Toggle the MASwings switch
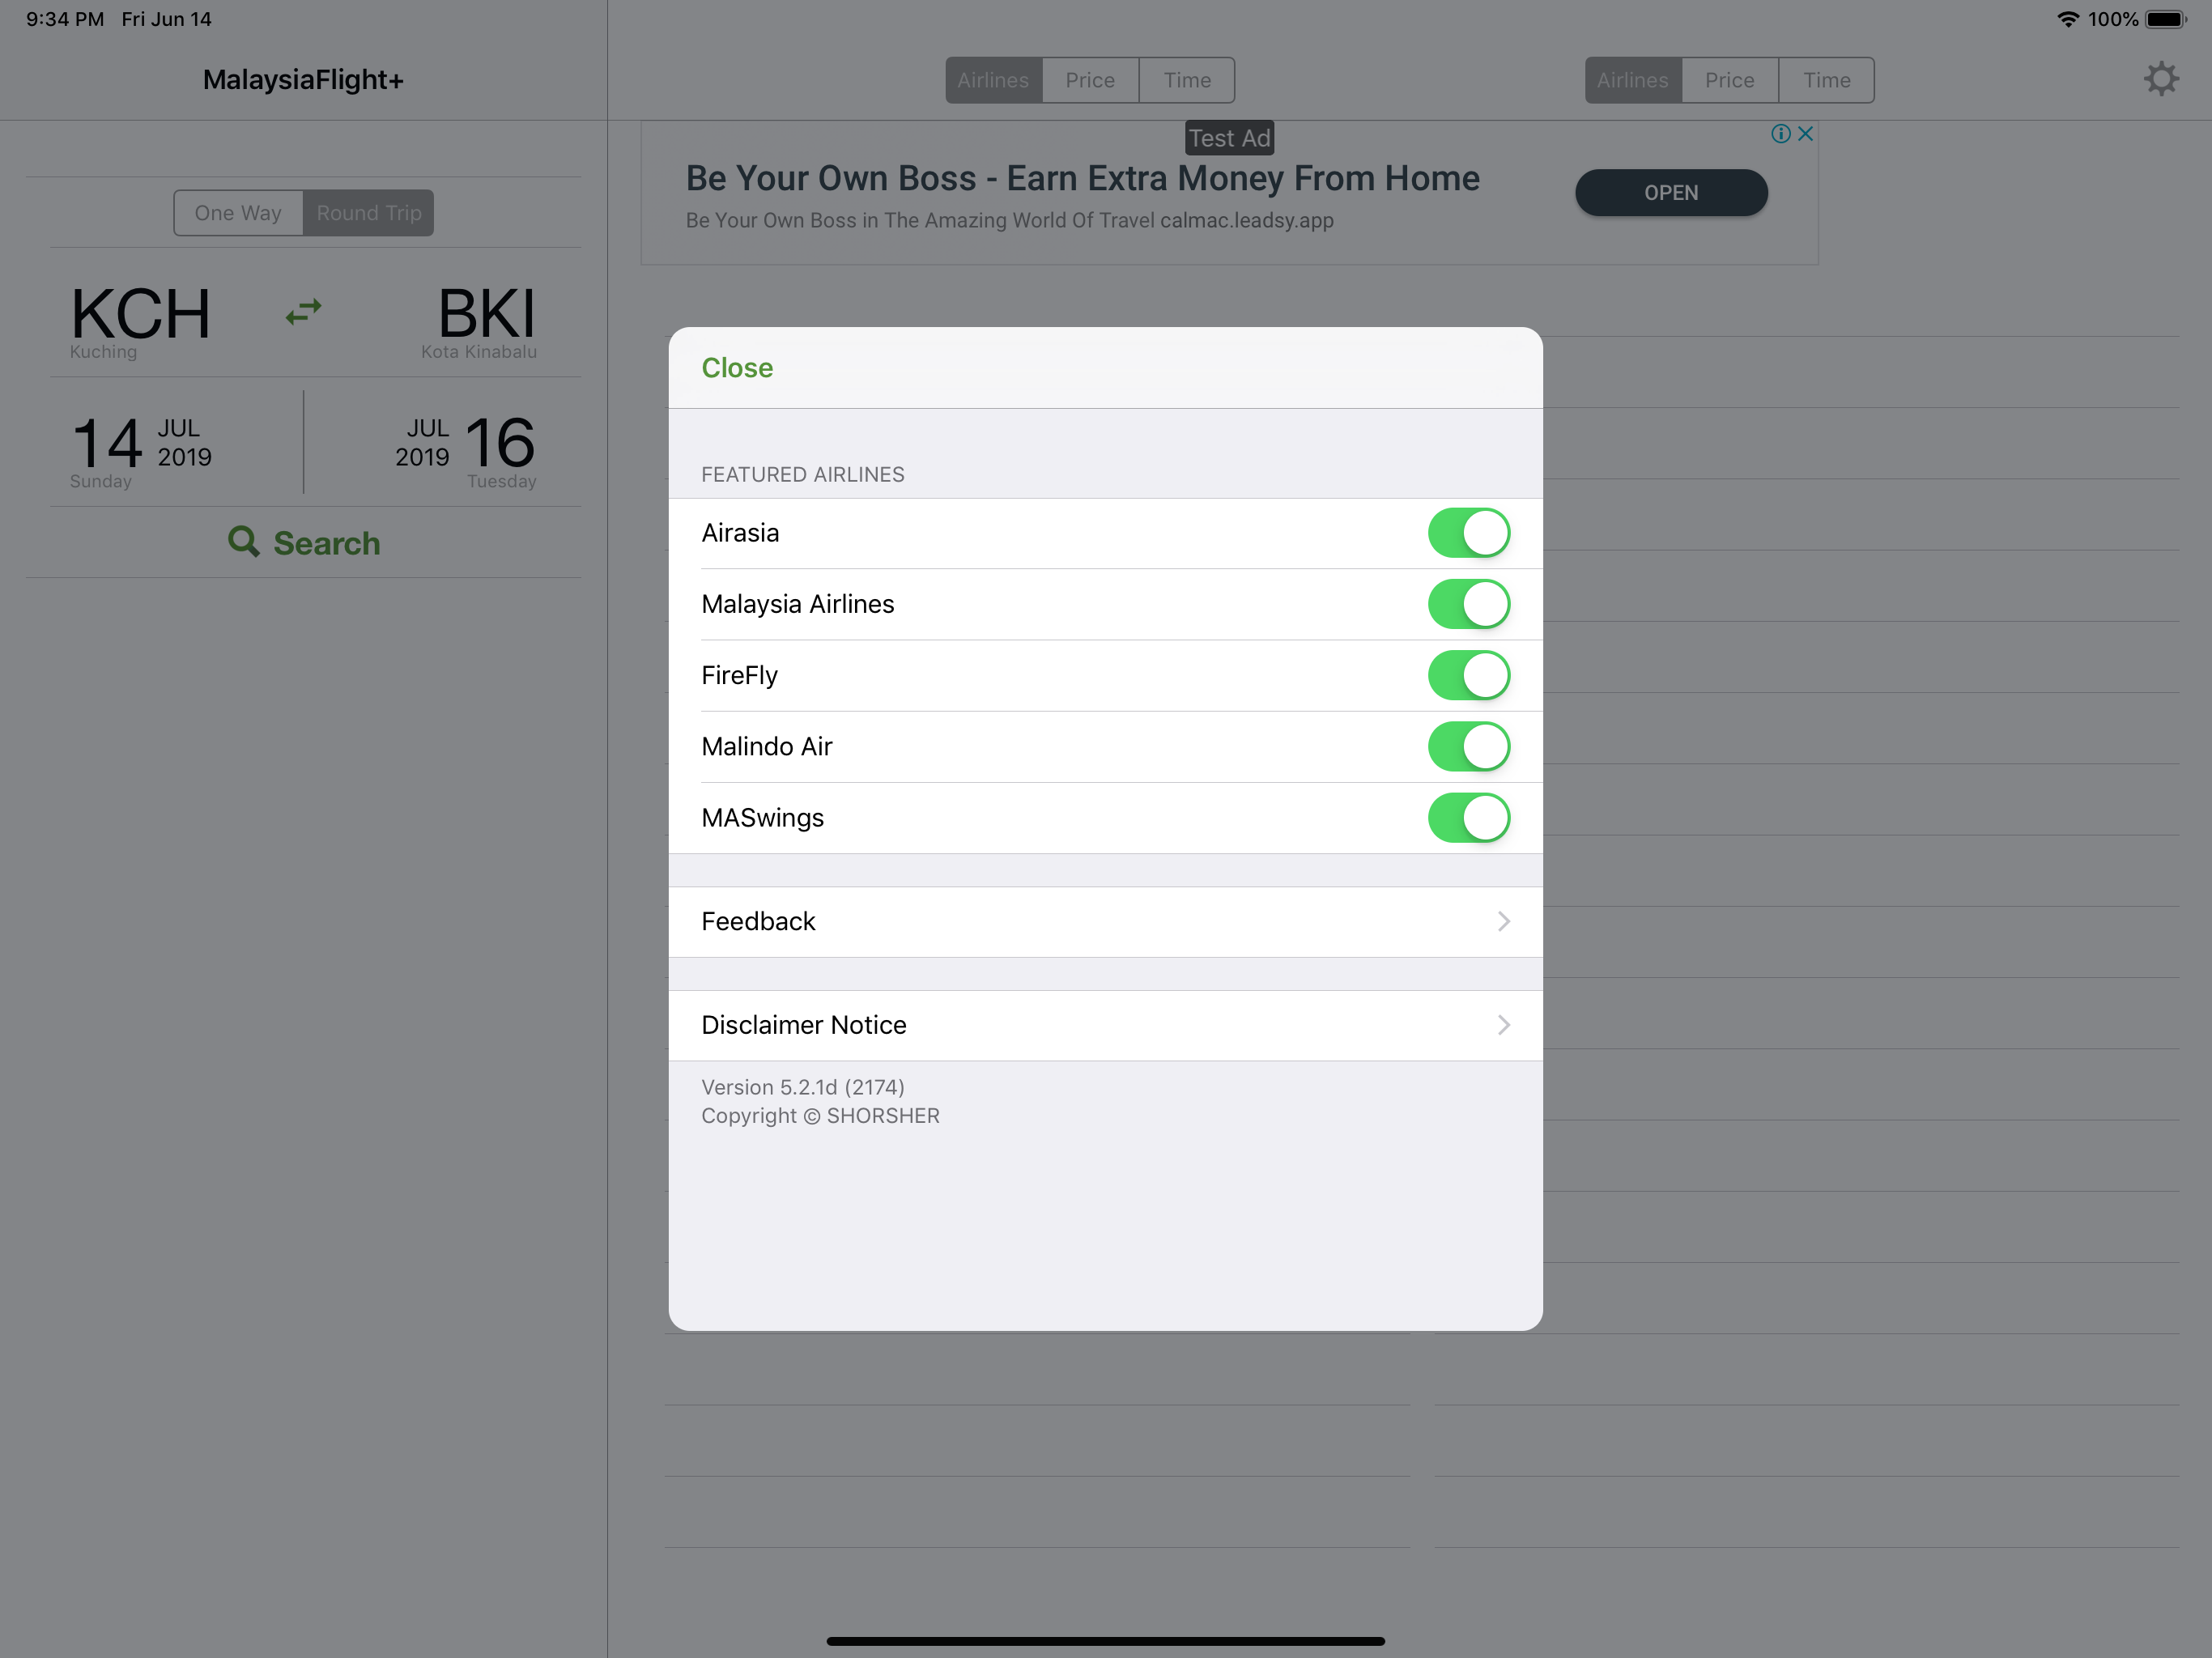The image size is (2212, 1658). (1468, 818)
